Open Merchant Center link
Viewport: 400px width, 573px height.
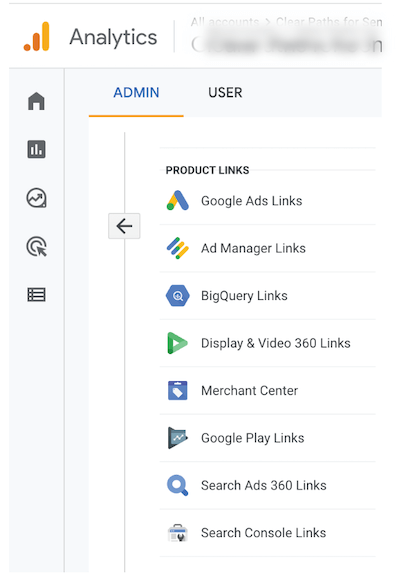pos(268,391)
